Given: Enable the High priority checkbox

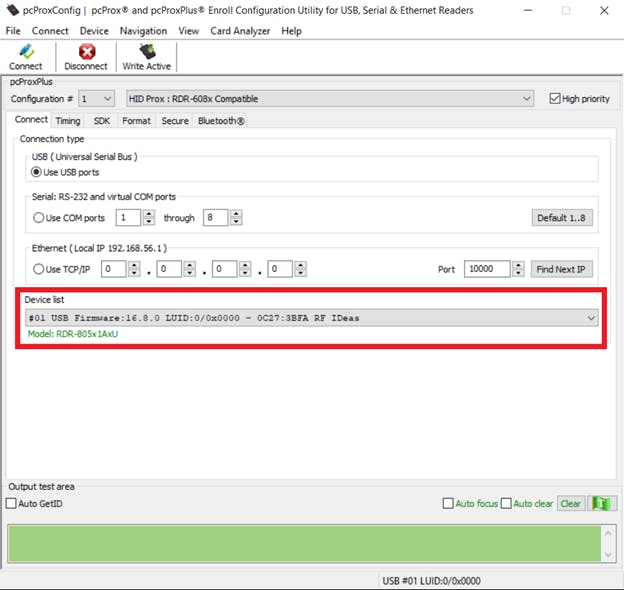Looking at the screenshot, I should [x=555, y=99].
